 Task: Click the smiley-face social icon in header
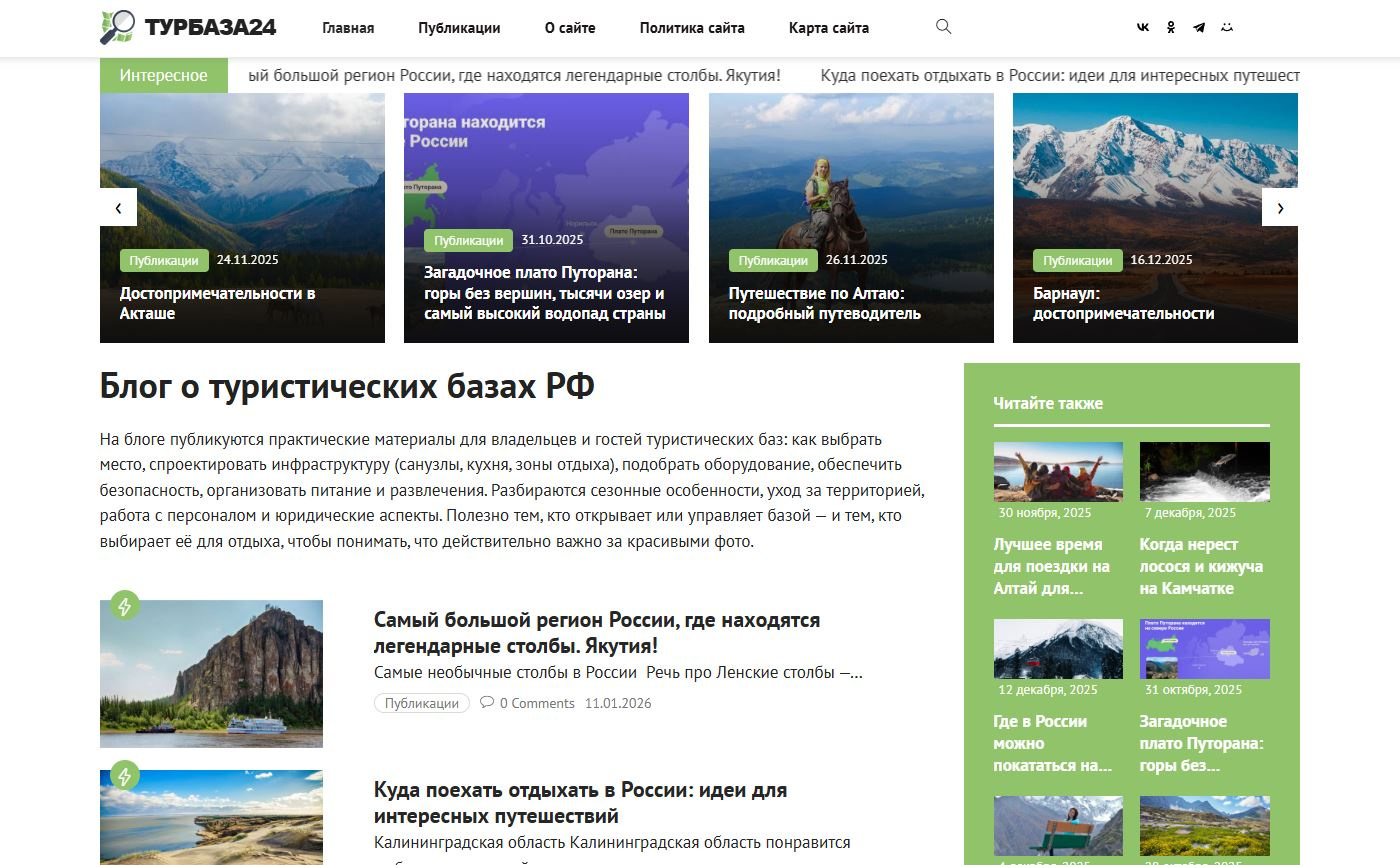pyautogui.click(x=1227, y=28)
